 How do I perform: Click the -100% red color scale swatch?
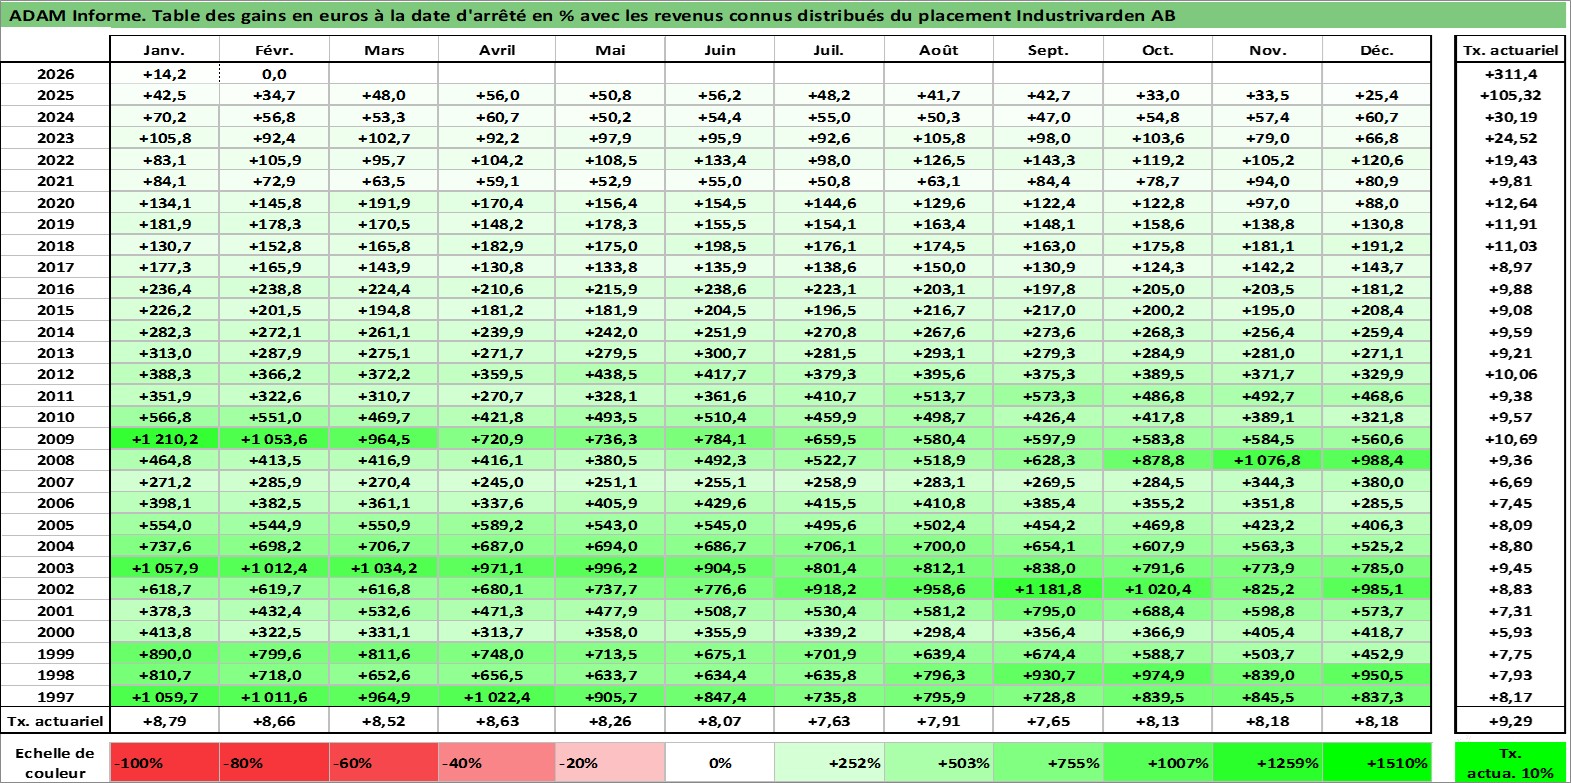(164, 762)
